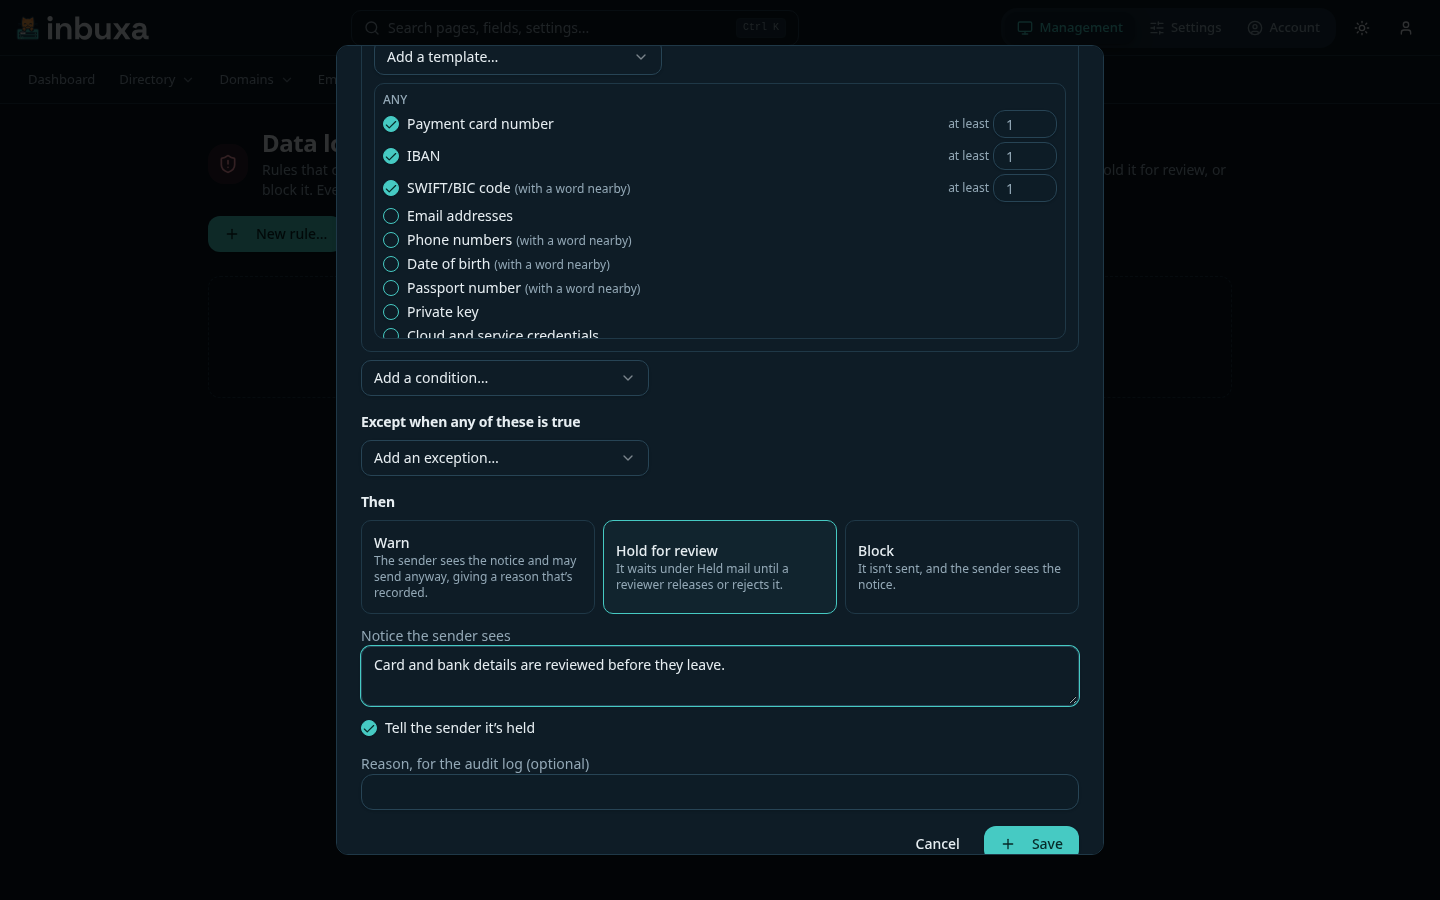Image resolution: width=1440 pixels, height=900 pixels.
Task: Switch to Management section
Action: 1070,28
